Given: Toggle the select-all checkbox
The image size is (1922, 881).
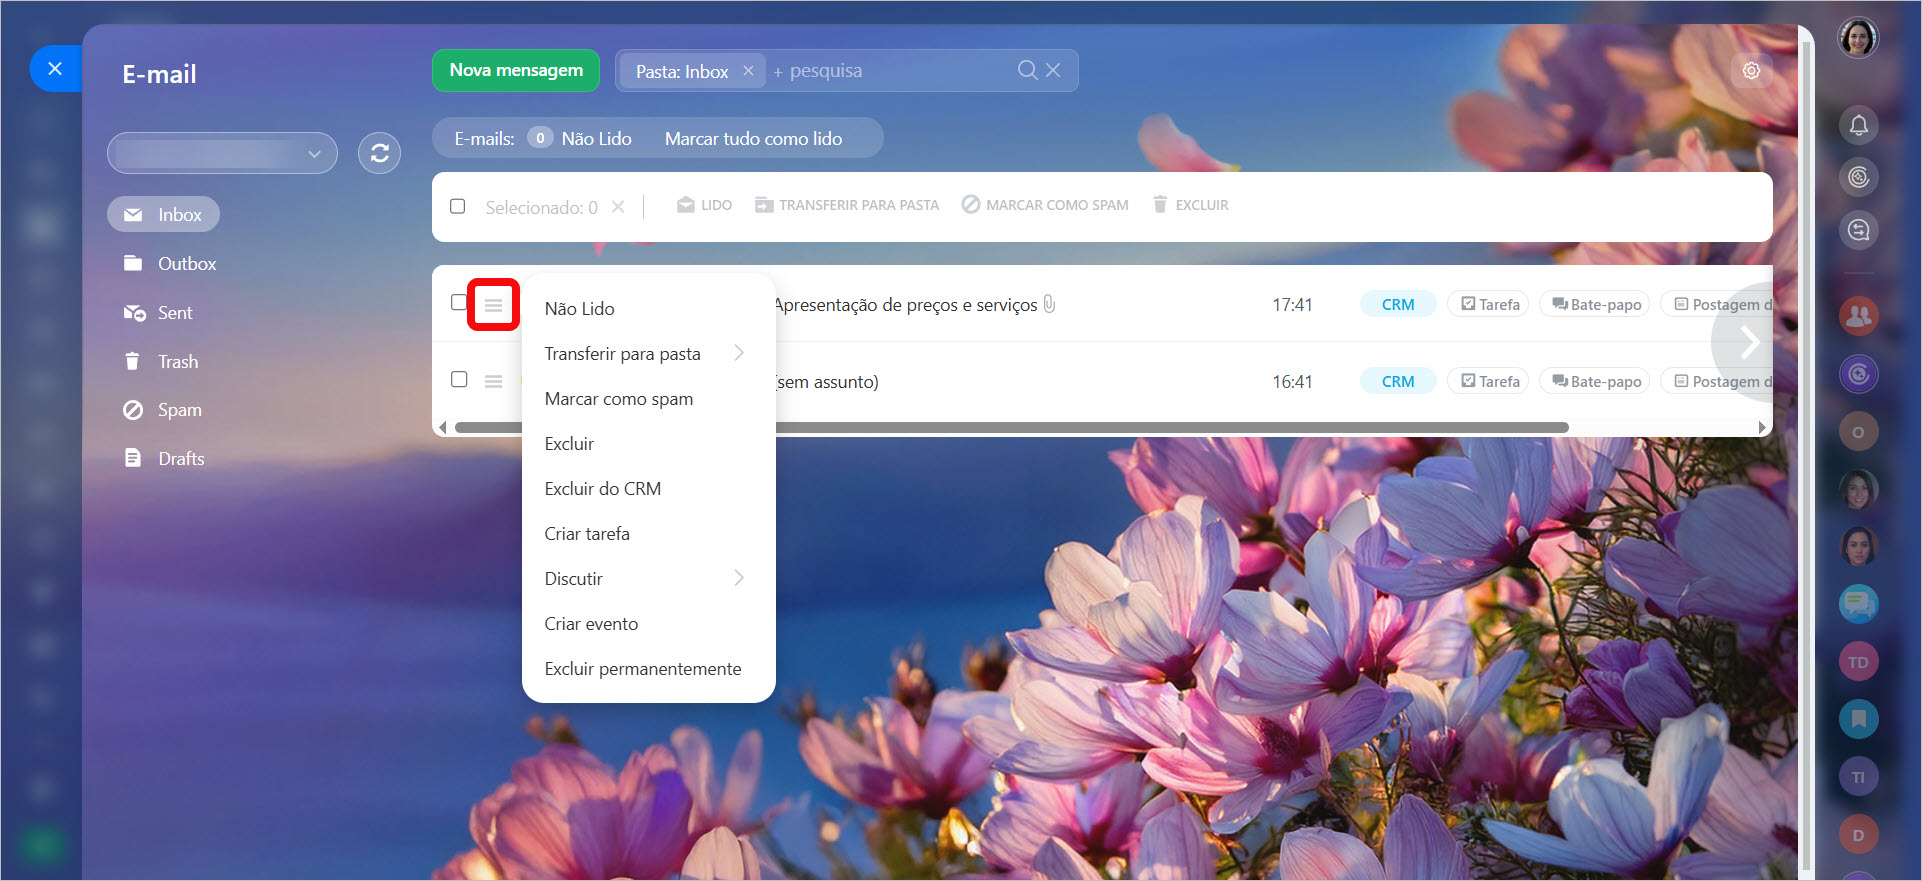Looking at the screenshot, I should click(x=458, y=206).
